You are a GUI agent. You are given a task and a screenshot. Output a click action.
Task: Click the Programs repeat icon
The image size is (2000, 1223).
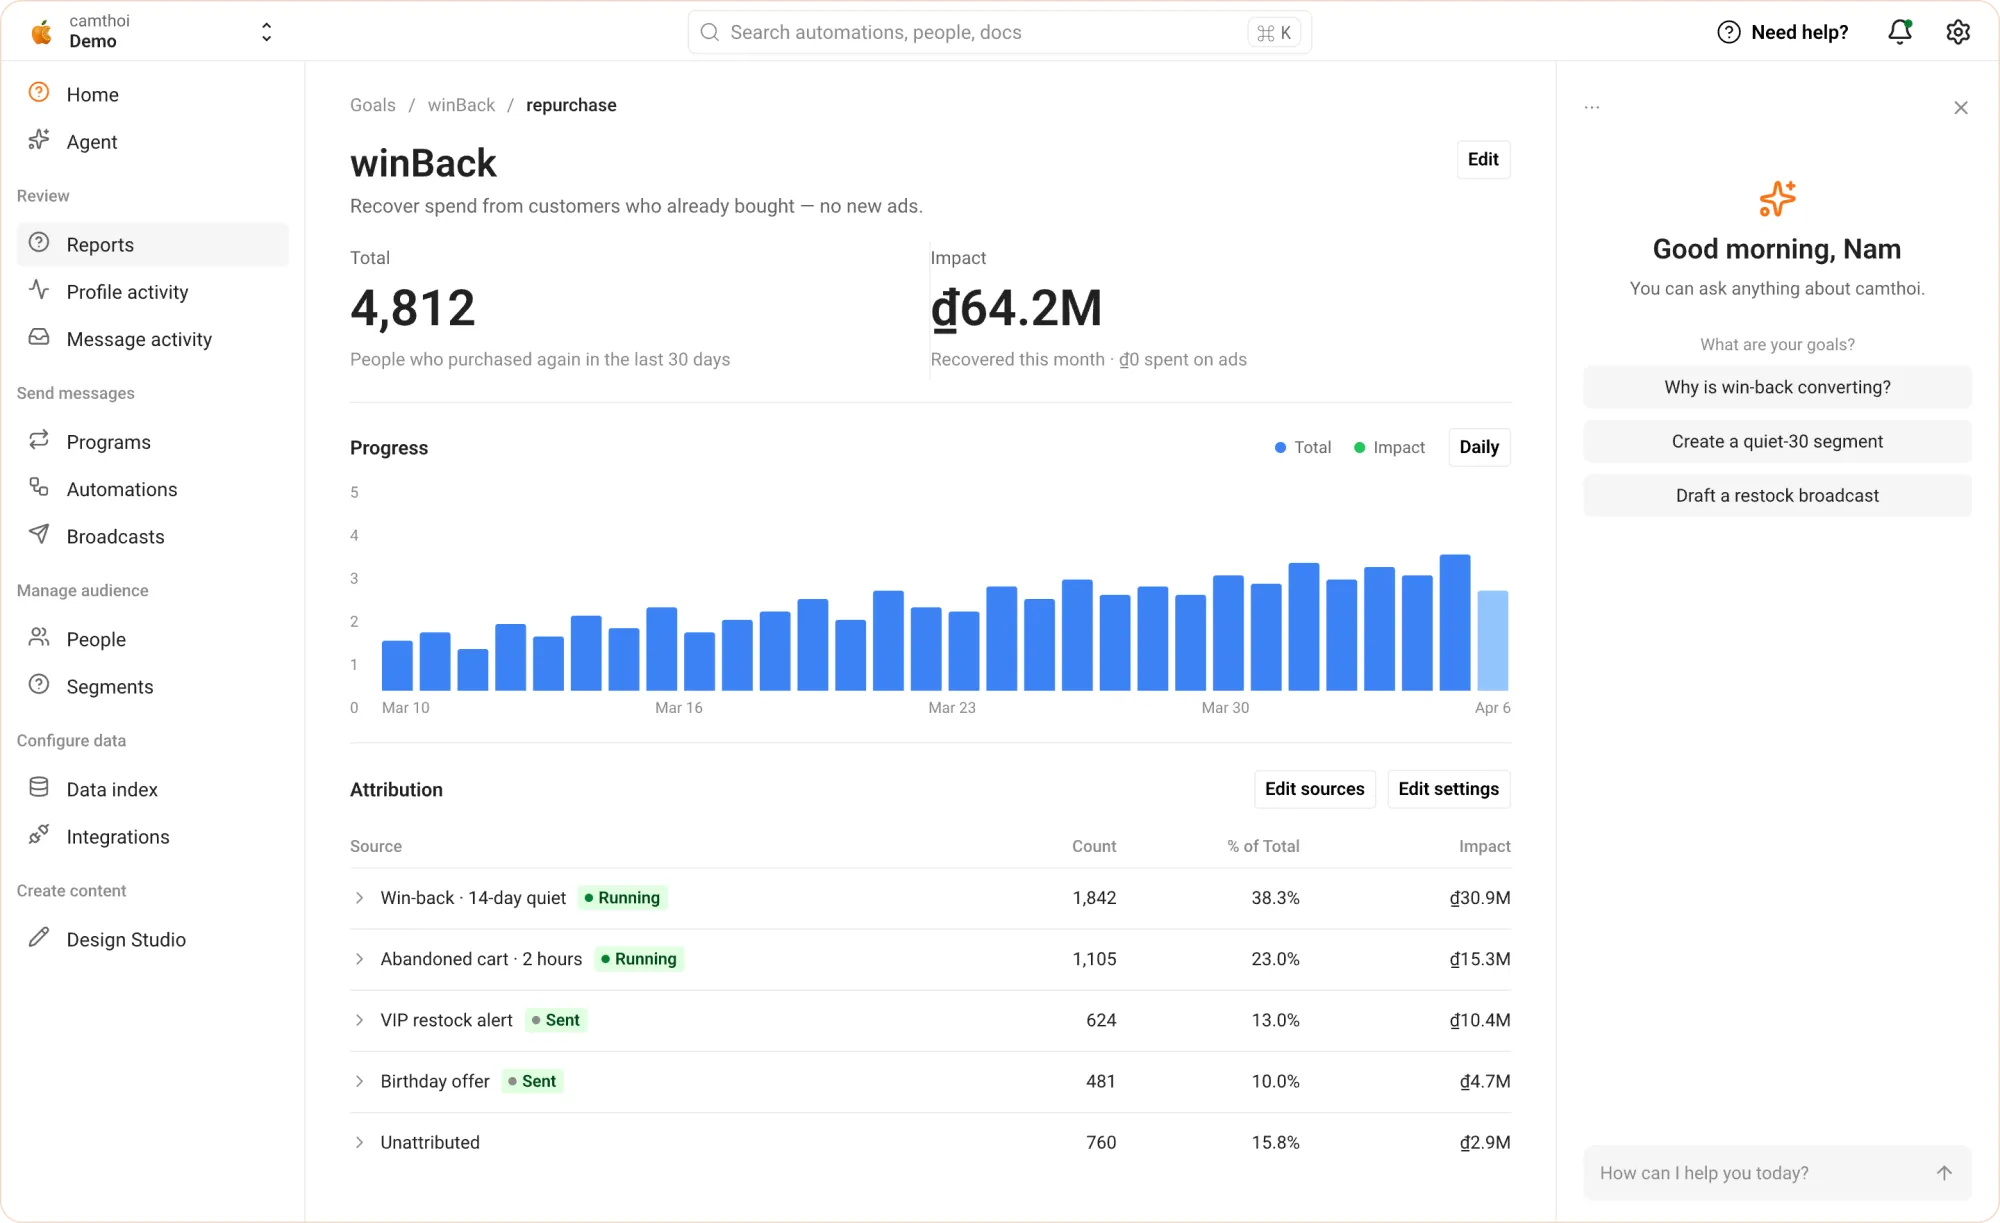coord(39,440)
